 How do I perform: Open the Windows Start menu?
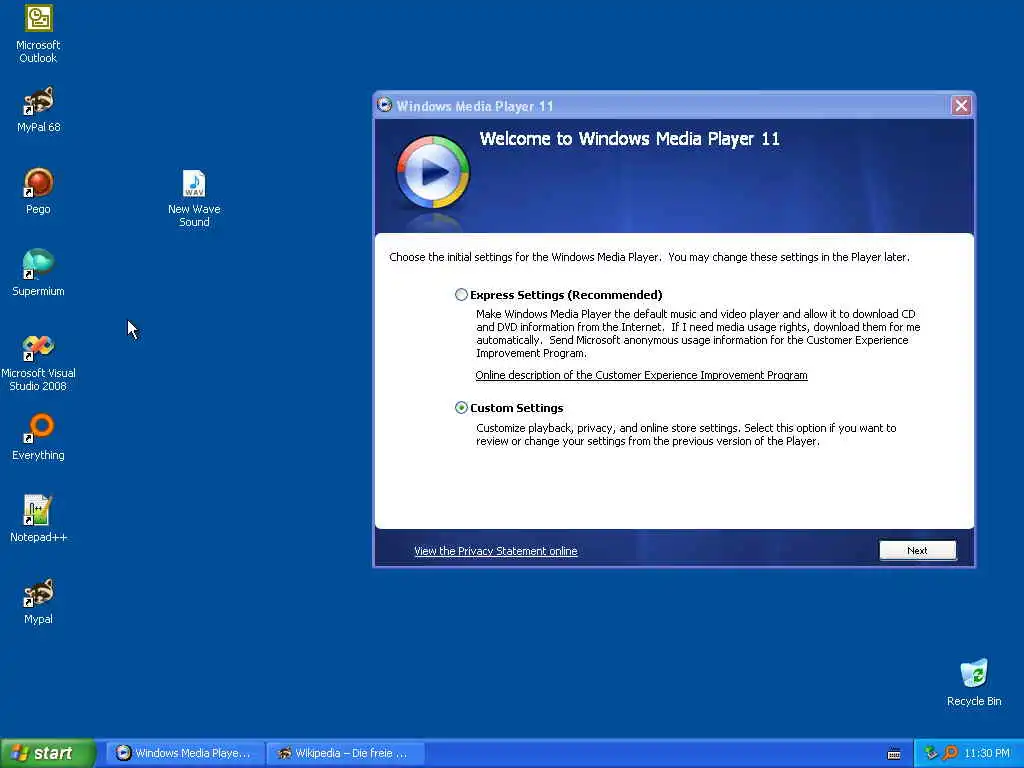[x=48, y=753]
